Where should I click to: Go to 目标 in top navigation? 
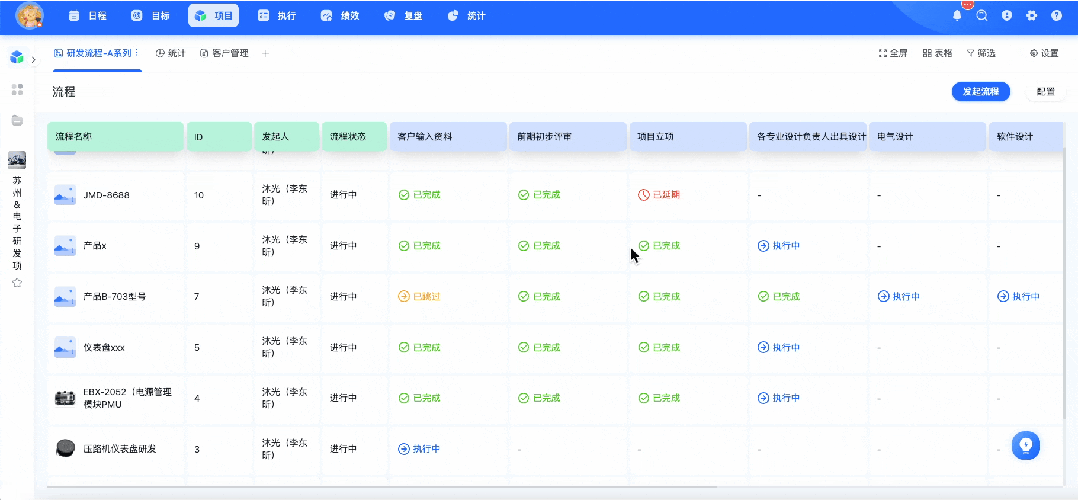tap(151, 15)
